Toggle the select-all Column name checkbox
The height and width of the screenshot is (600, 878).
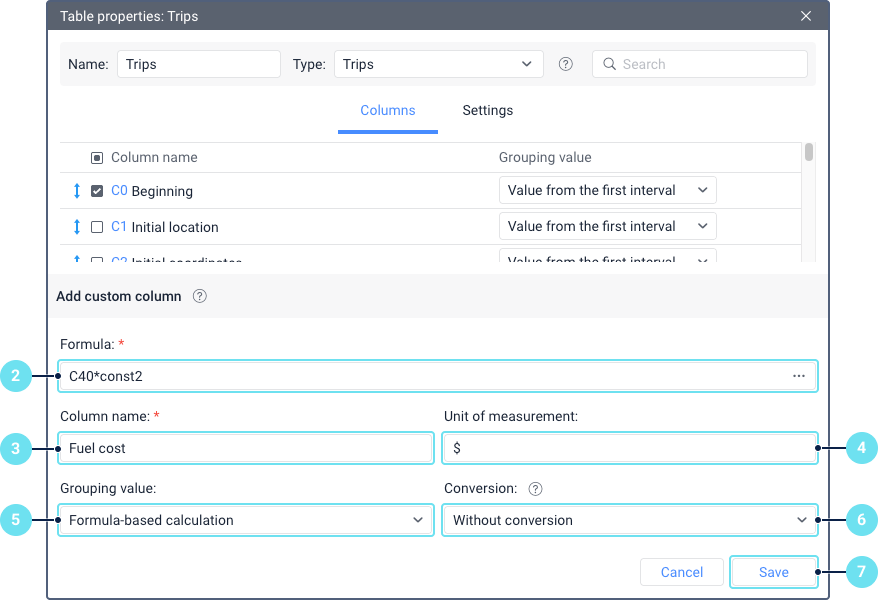coord(97,158)
